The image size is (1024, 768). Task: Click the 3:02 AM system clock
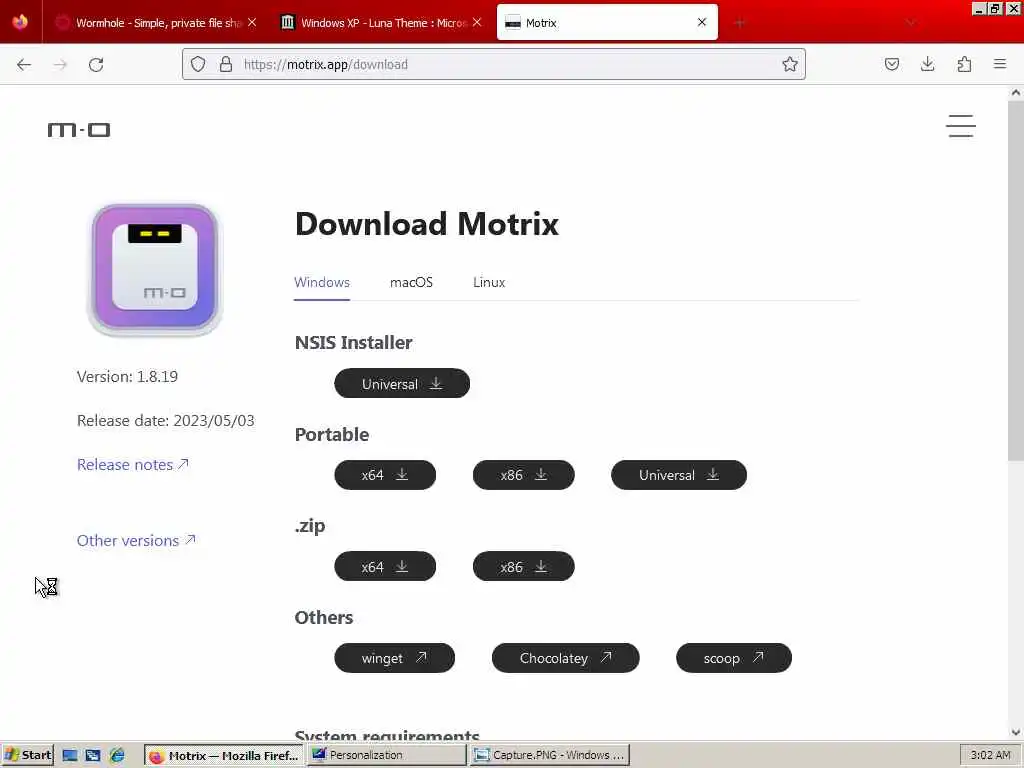pyautogui.click(x=990, y=755)
